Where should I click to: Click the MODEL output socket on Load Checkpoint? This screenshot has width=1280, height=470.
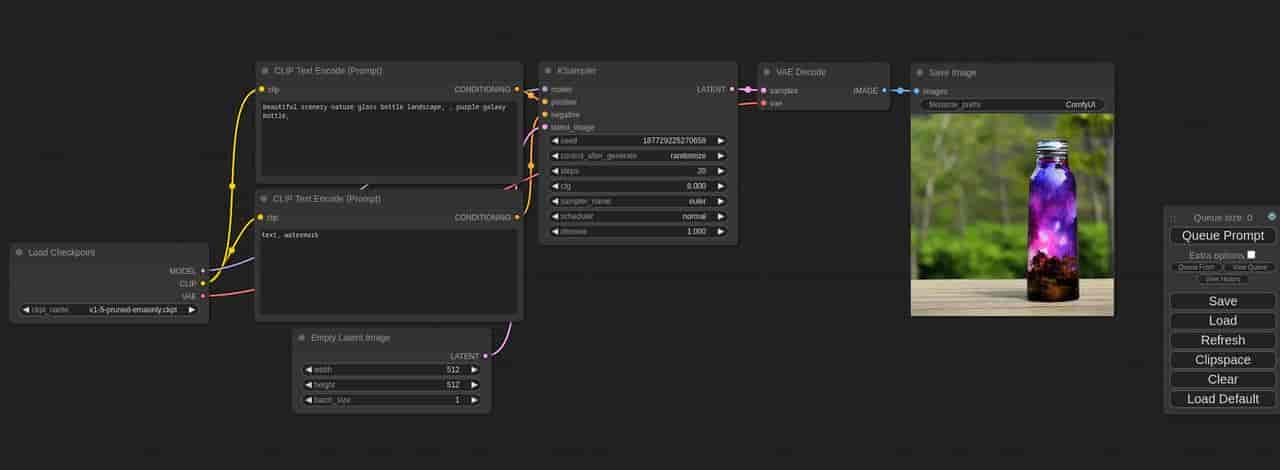click(x=203, y=270)
